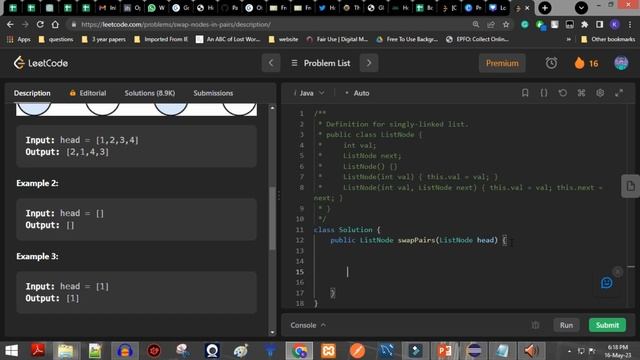Image resolution: width=640 pixels, height=360 pixels.
Task: Switch to the Editorial tab
Action: 88,93
